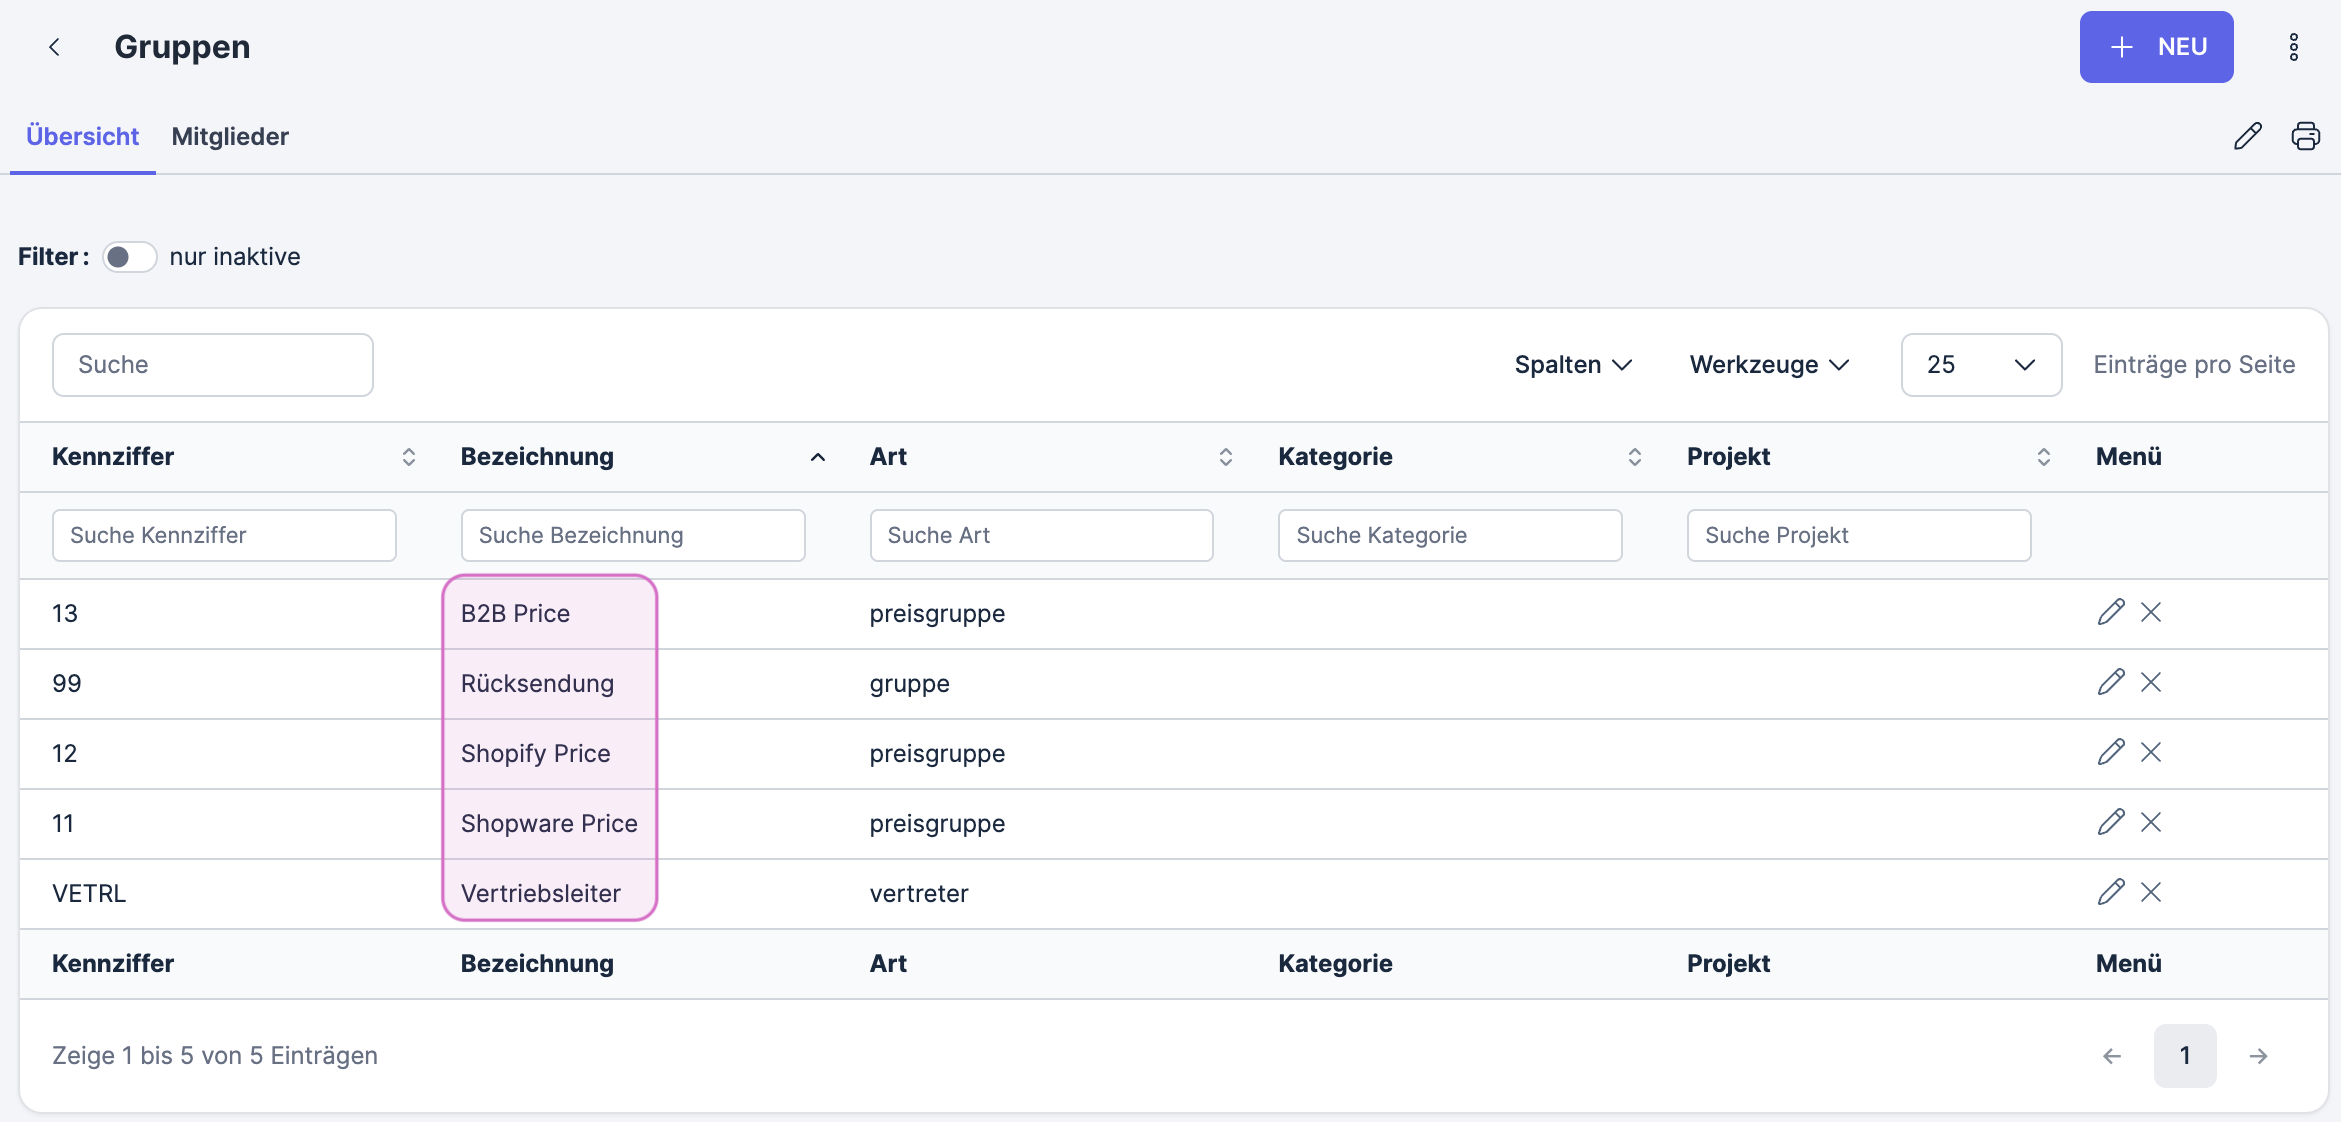Open the three-dot options menu top right
The width and height of the screenshot is (2341, 1122).
click(2294, 46)
